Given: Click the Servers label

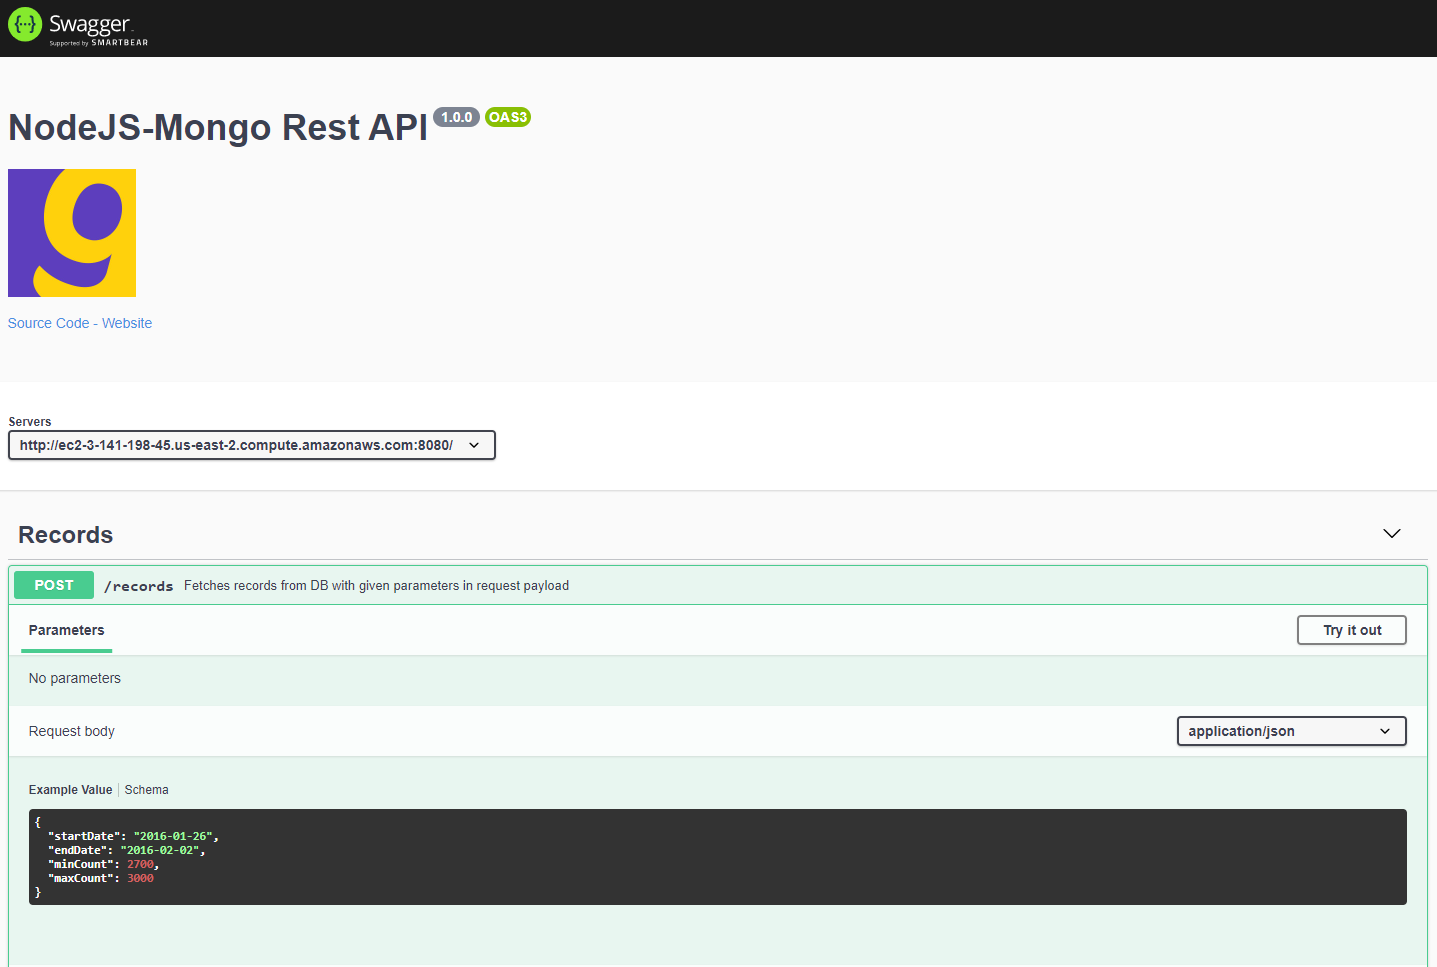Looking at the screenshot, I should tap(30, 422).
